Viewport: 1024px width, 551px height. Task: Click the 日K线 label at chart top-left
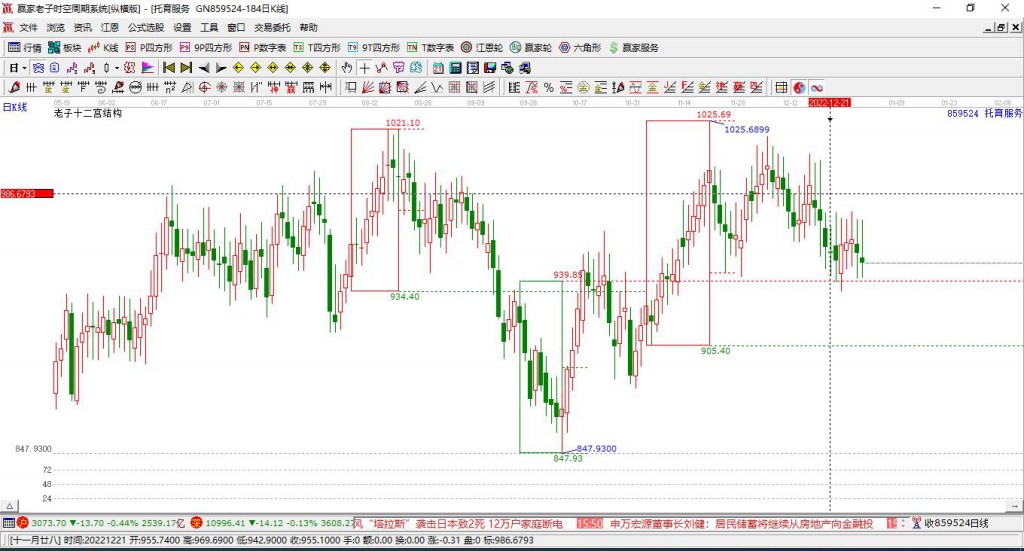pyautogui.click(x=15, y=107)
